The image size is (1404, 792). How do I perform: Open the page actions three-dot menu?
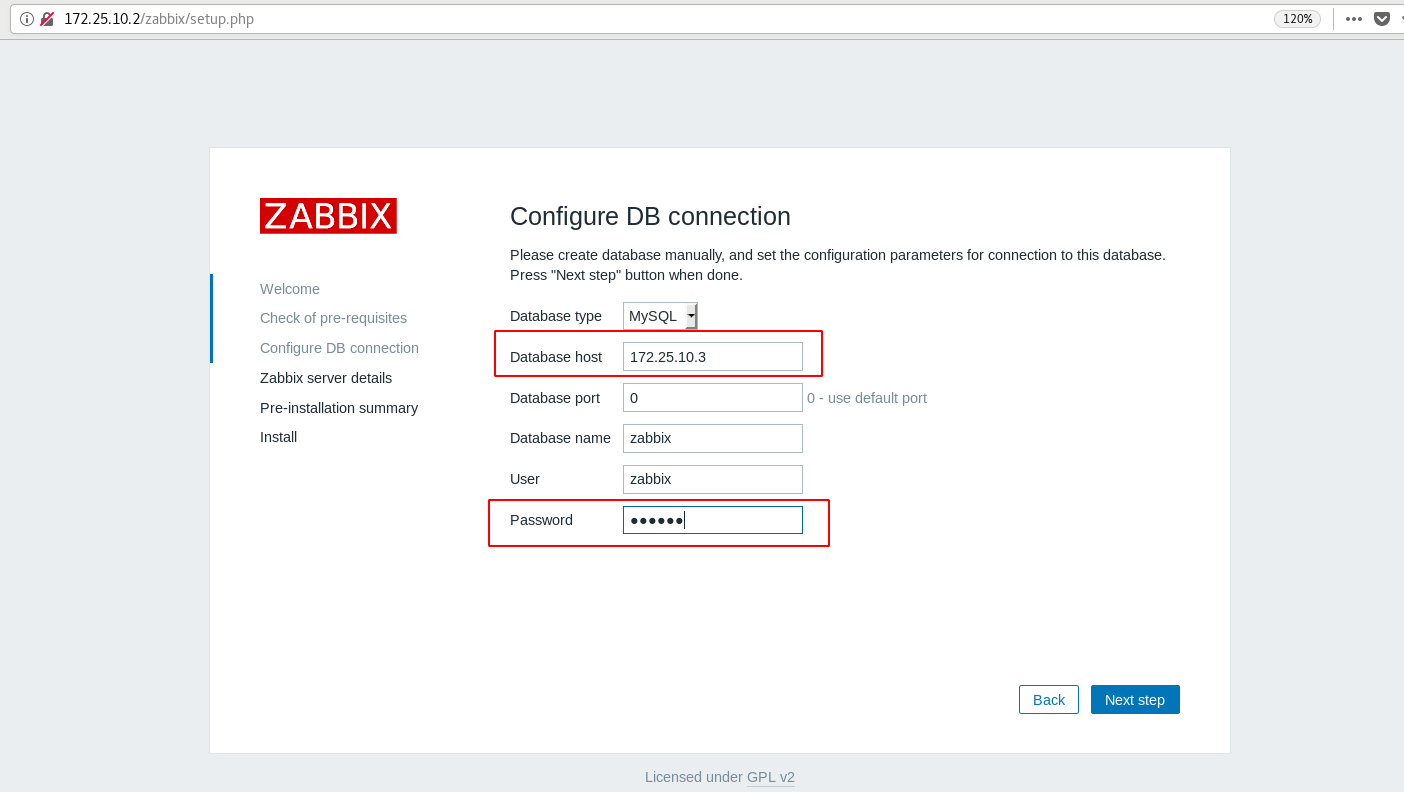pos(1354,19)
